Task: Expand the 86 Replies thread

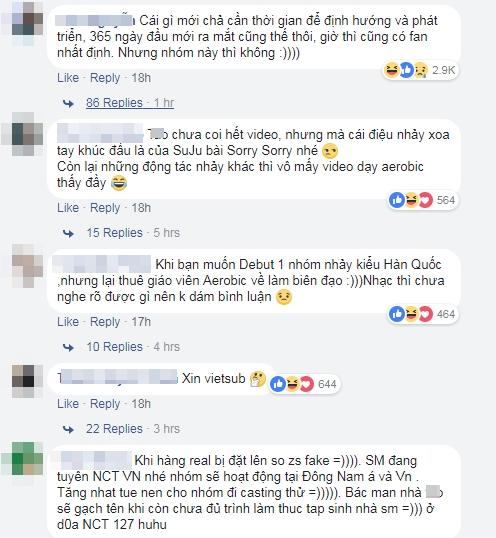Action: tap(114, 103)
